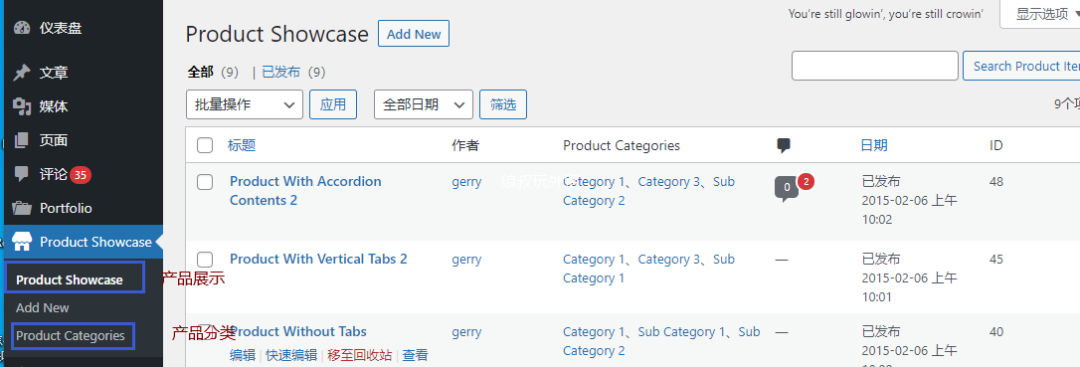
Task: Check the box for Product With Accordion Contents 2
Action: (205, 182)
